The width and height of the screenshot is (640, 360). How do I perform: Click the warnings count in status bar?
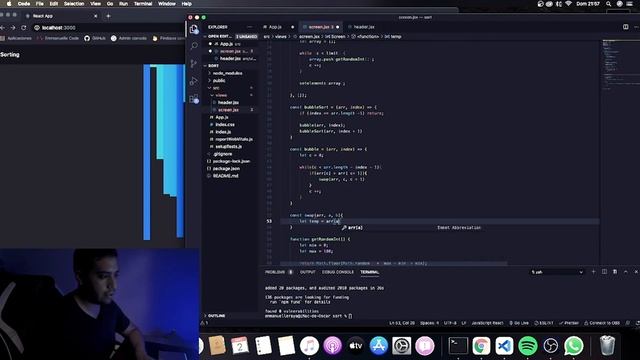[204, 323]
